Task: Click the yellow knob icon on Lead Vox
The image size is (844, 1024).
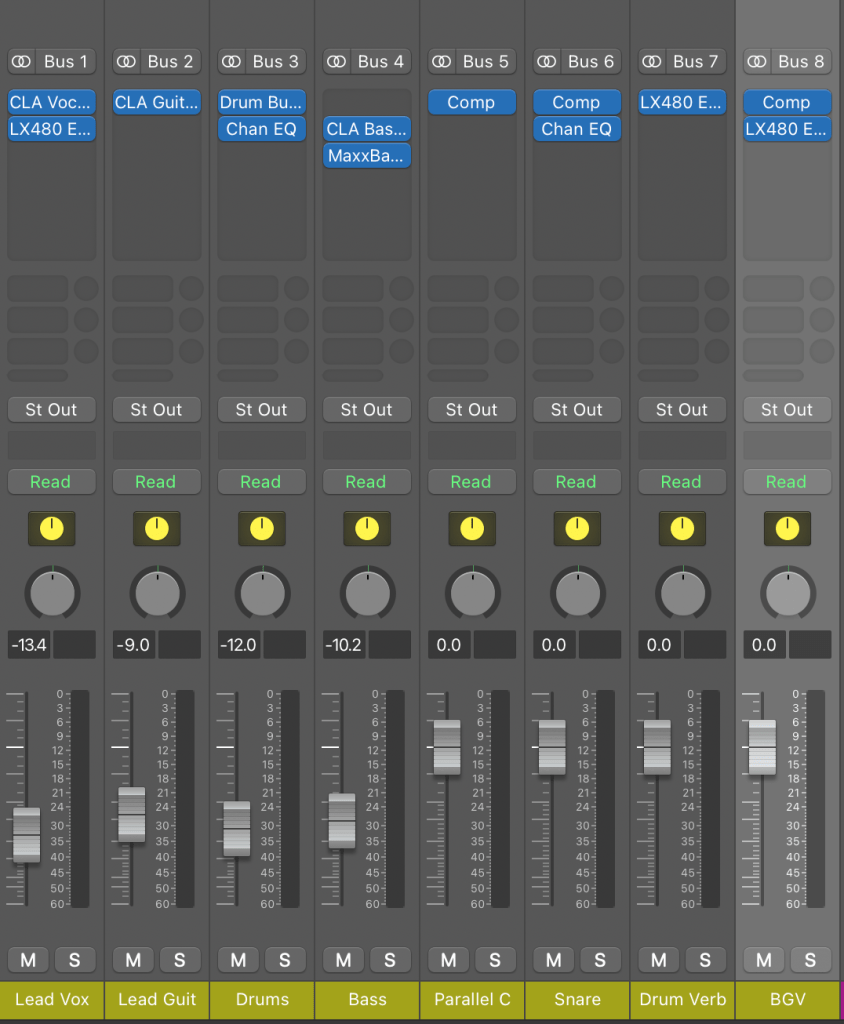Action: tap(51, 528)
